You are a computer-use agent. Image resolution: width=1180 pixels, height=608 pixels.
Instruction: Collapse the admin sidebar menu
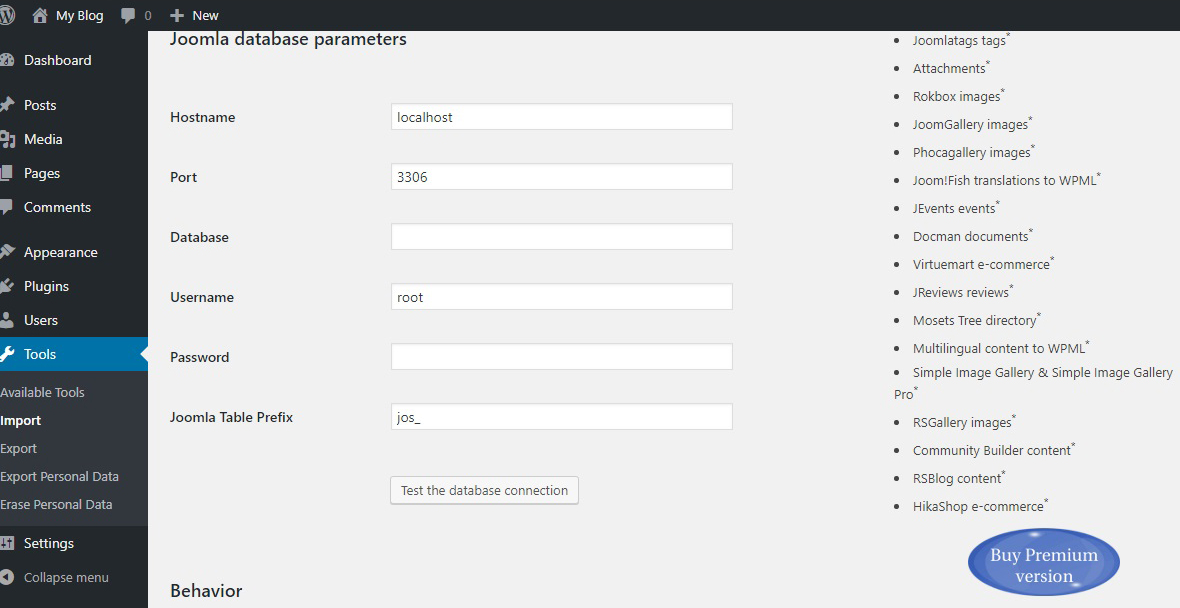point(56,577)
